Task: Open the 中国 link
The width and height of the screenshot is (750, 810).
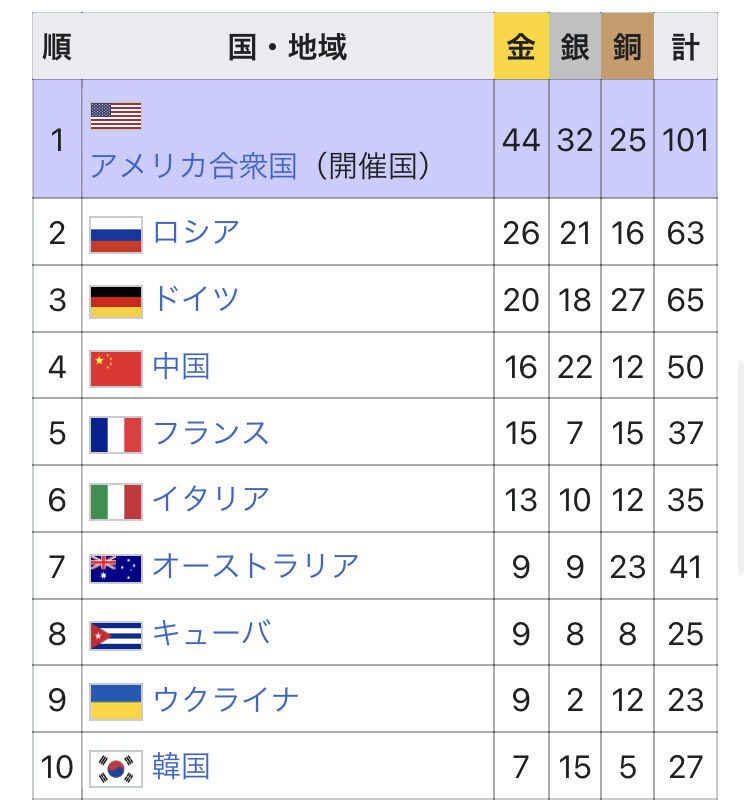Action: pyautogui.click(x=181, y=366)
